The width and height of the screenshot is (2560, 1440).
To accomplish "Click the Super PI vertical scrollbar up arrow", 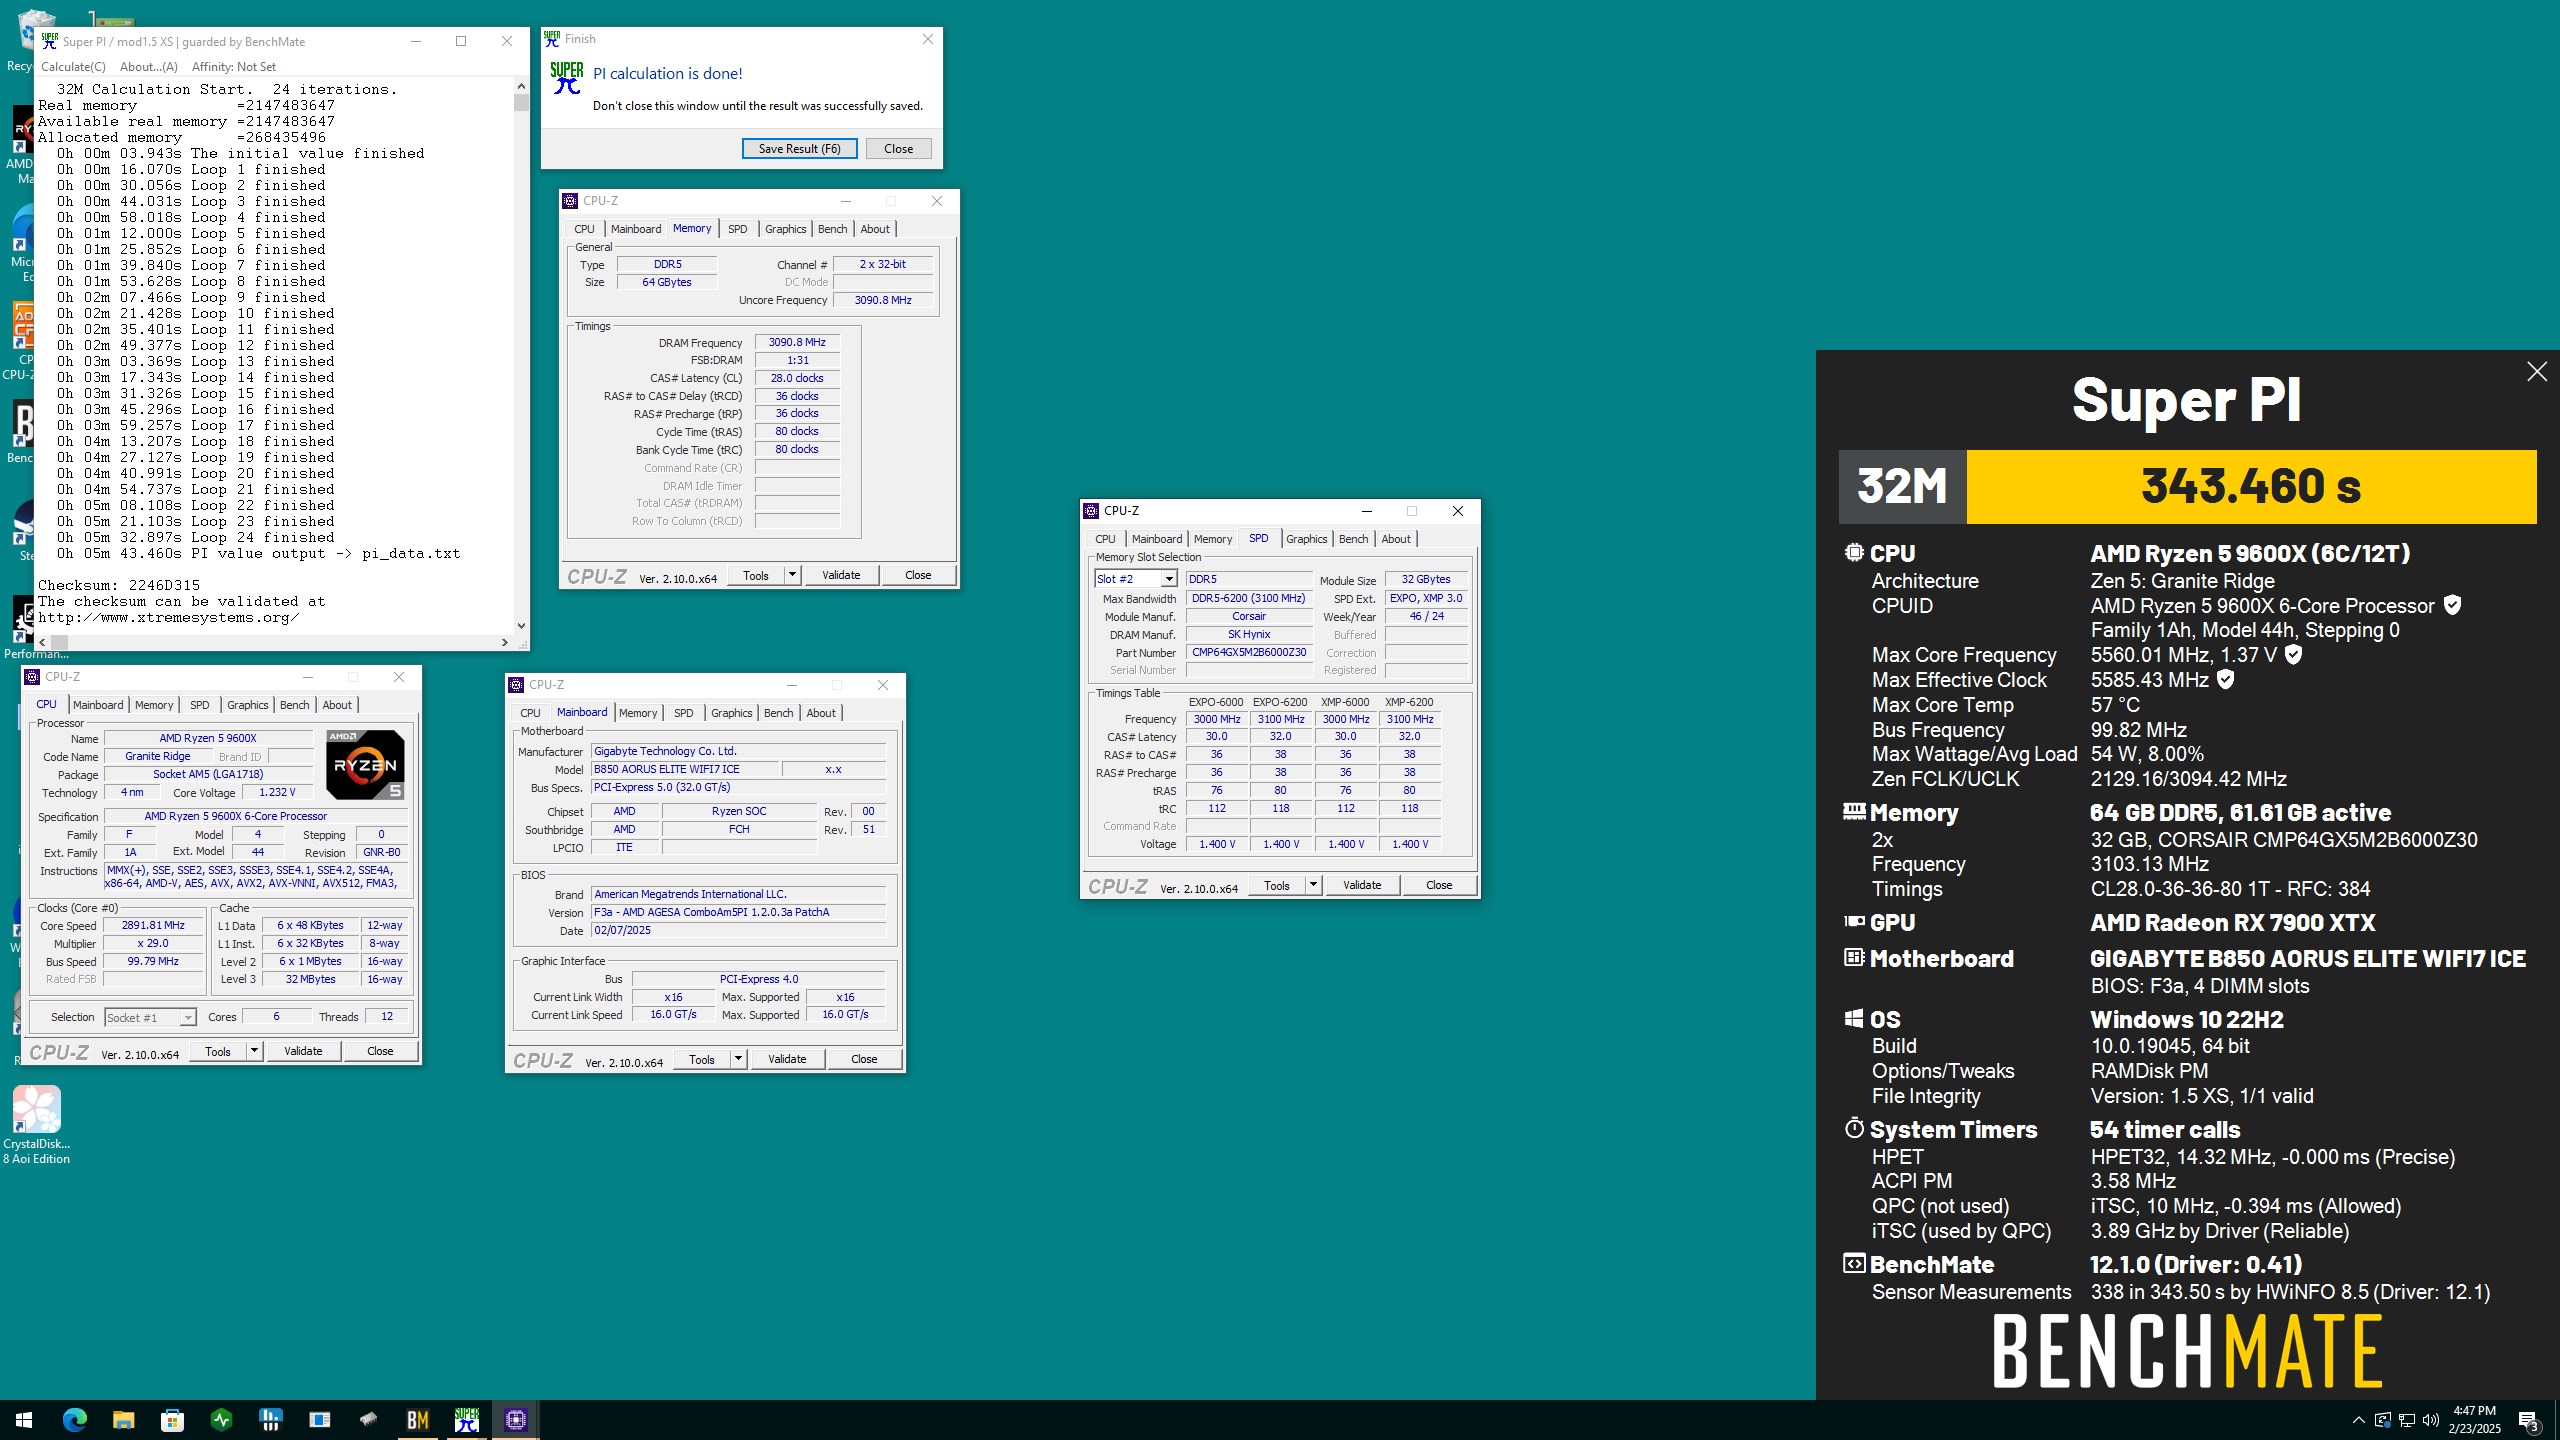I will [x=521, y=88].
